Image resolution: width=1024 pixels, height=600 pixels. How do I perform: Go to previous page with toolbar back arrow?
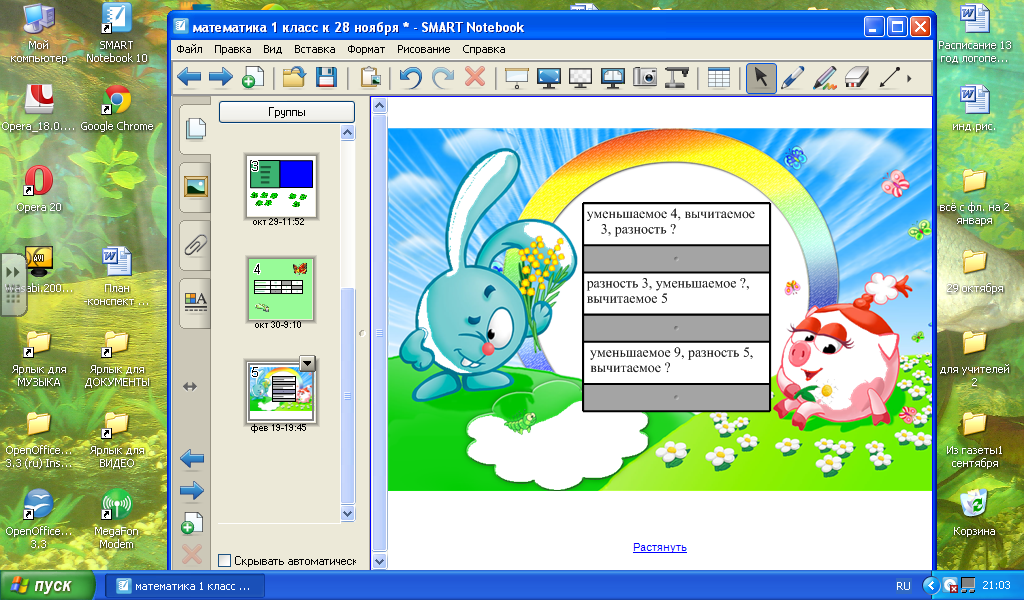(189, 78)
